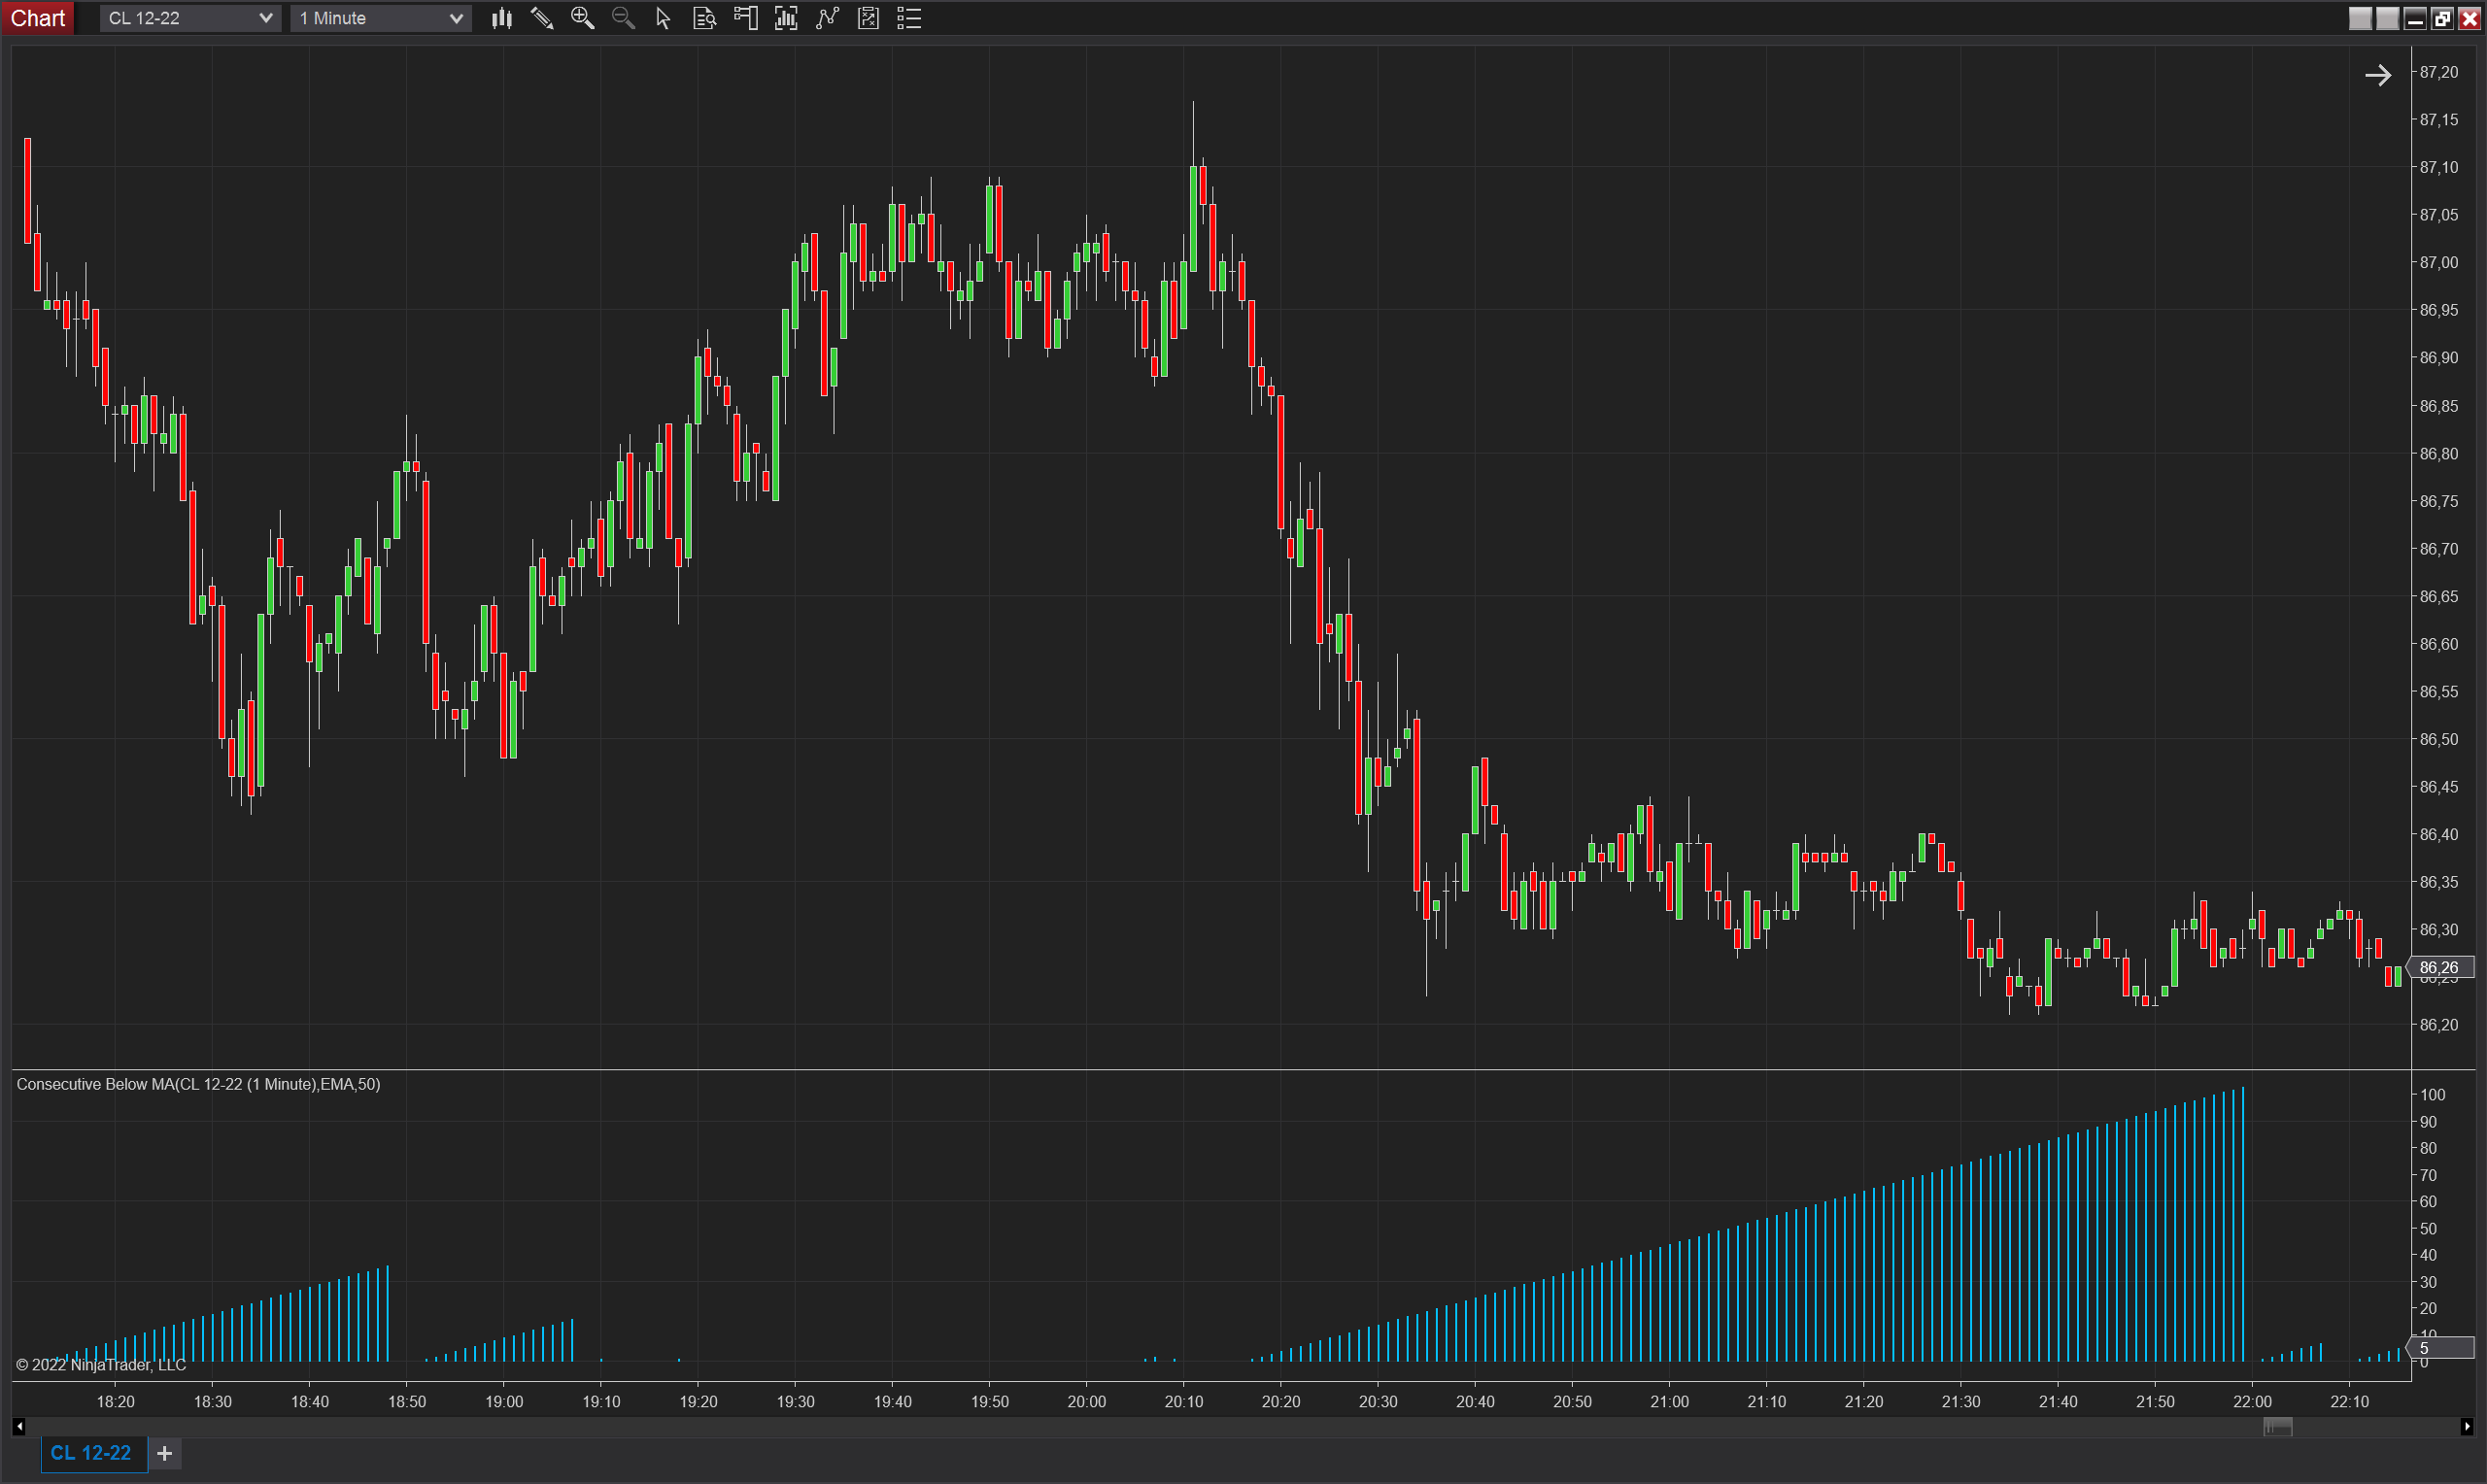Image resolution: width=2487 pixels, height=1484 pixels.
Task: Click the 86,20 price axis label
Action: pos(2438,1025)
